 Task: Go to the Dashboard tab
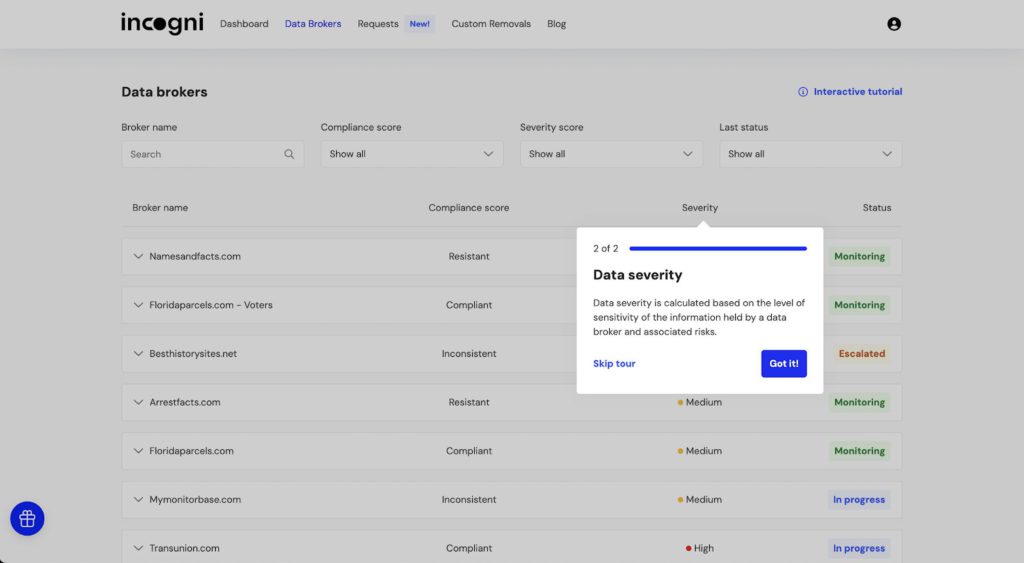244,24
